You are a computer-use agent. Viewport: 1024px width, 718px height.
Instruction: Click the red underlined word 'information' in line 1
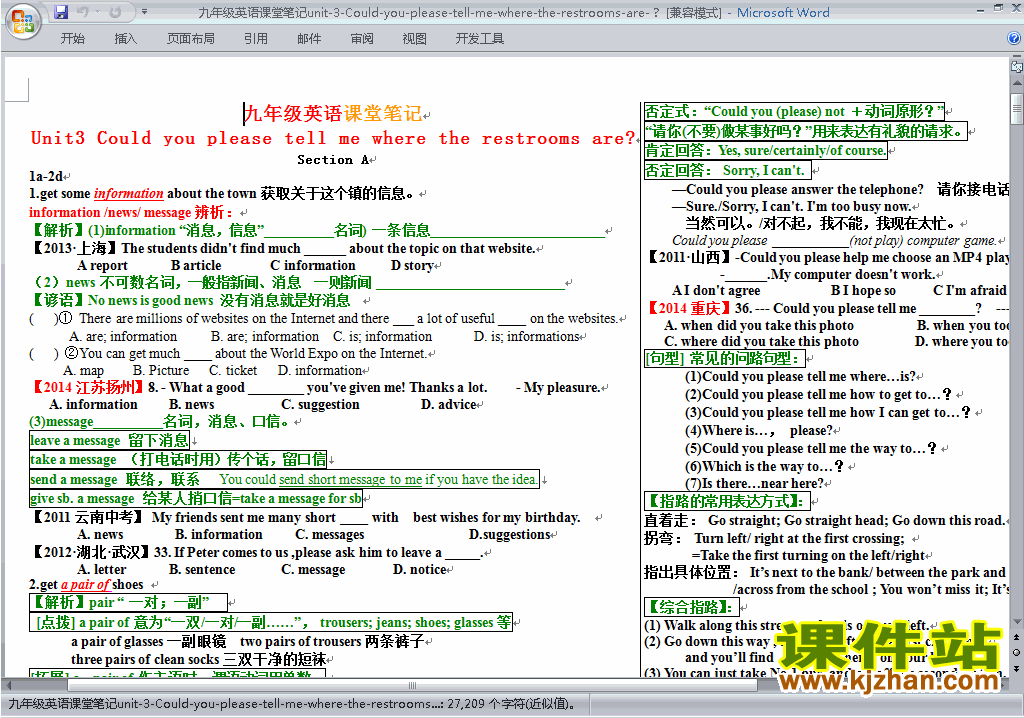pos(128,193)
